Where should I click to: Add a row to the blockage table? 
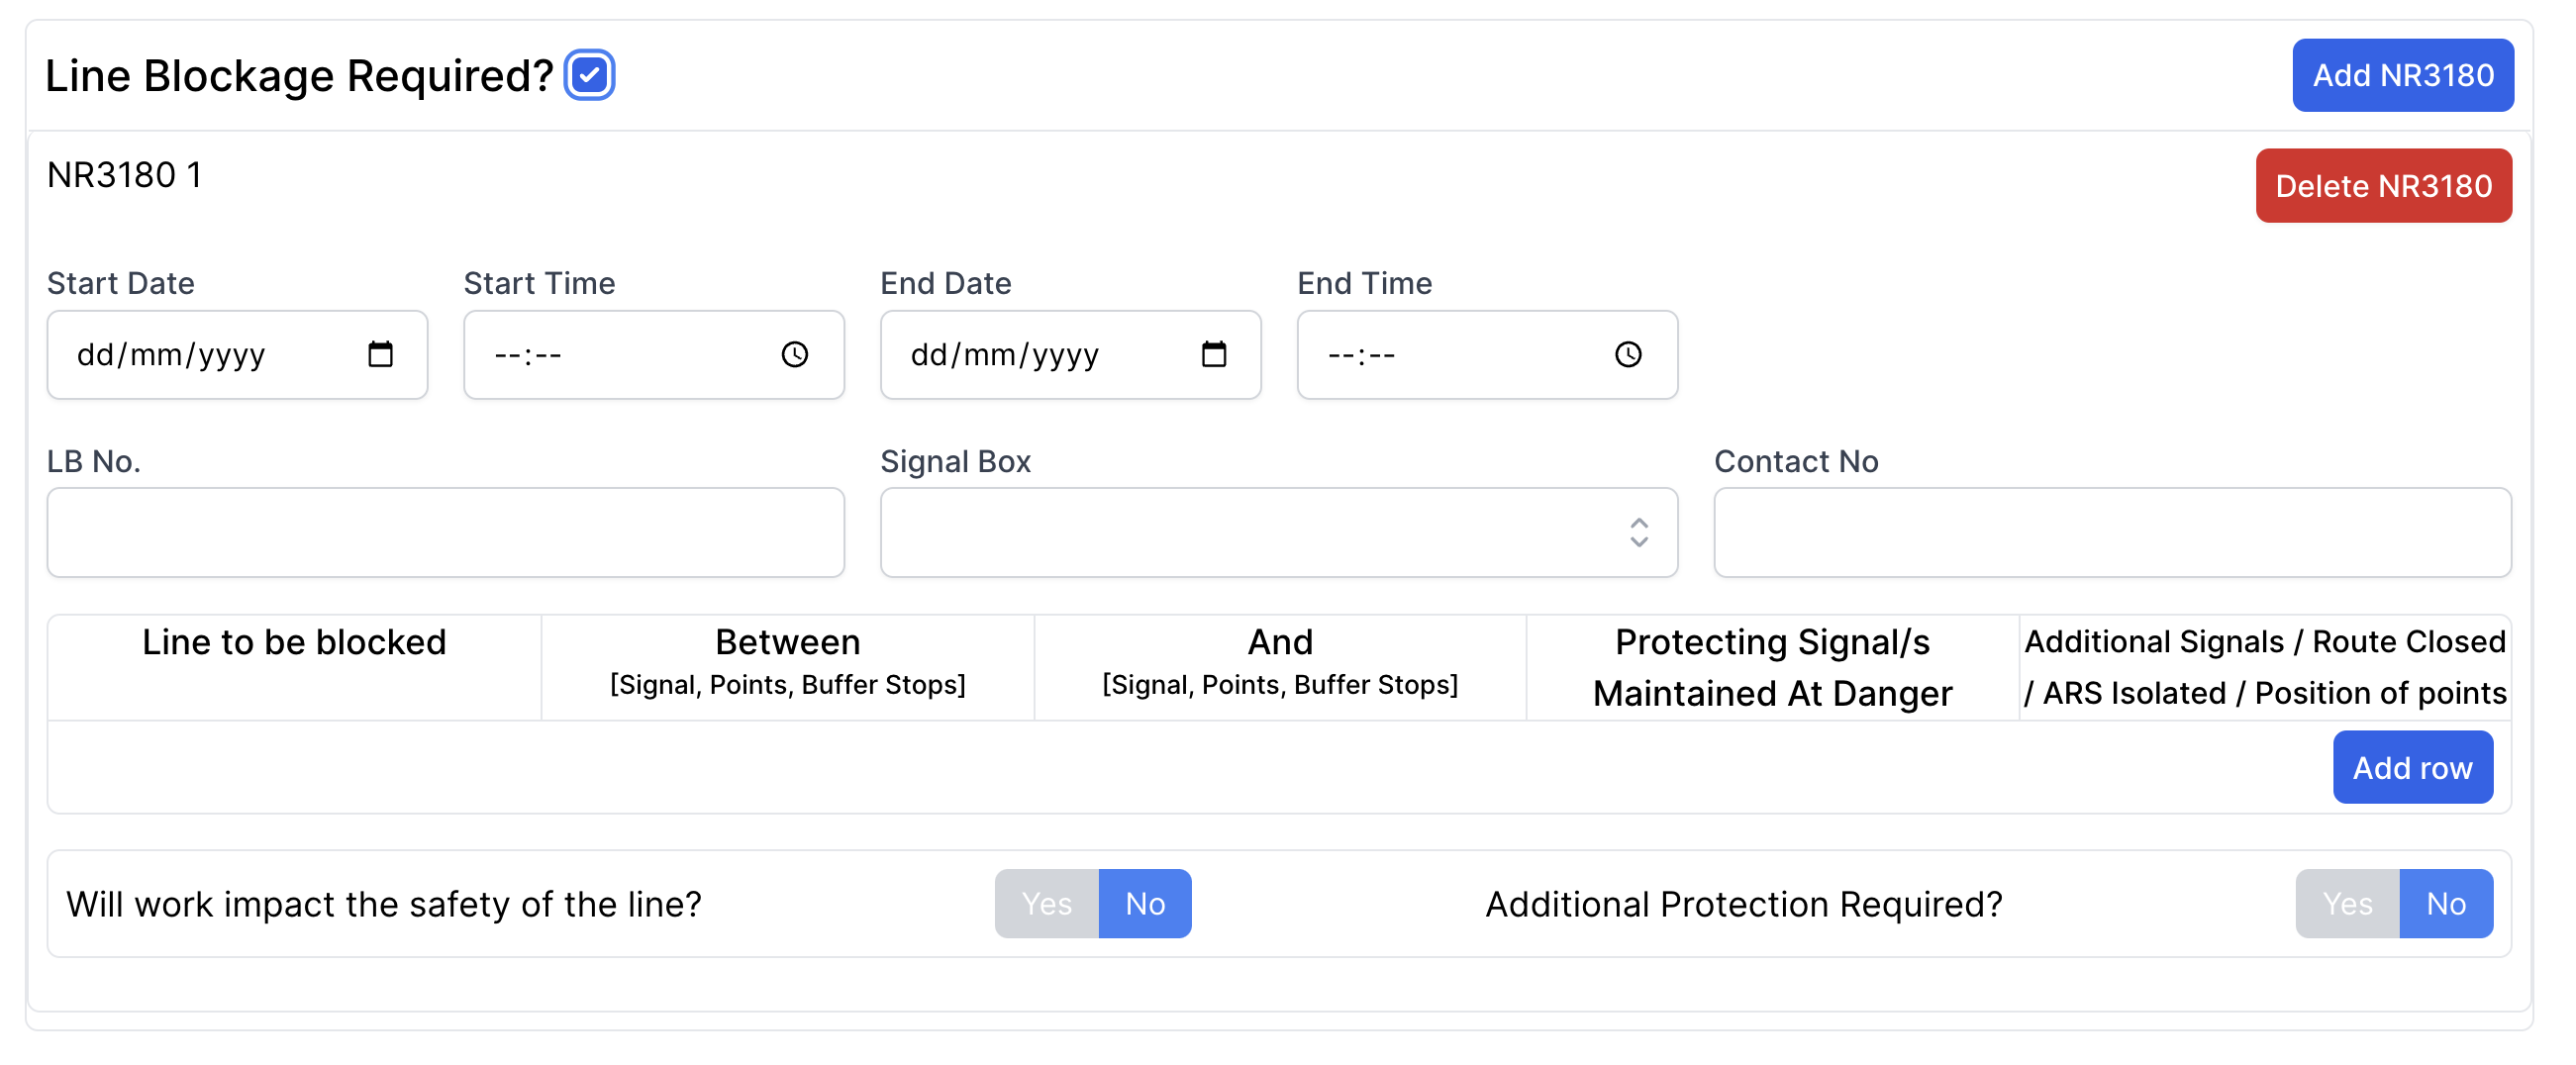[2412, 767]
